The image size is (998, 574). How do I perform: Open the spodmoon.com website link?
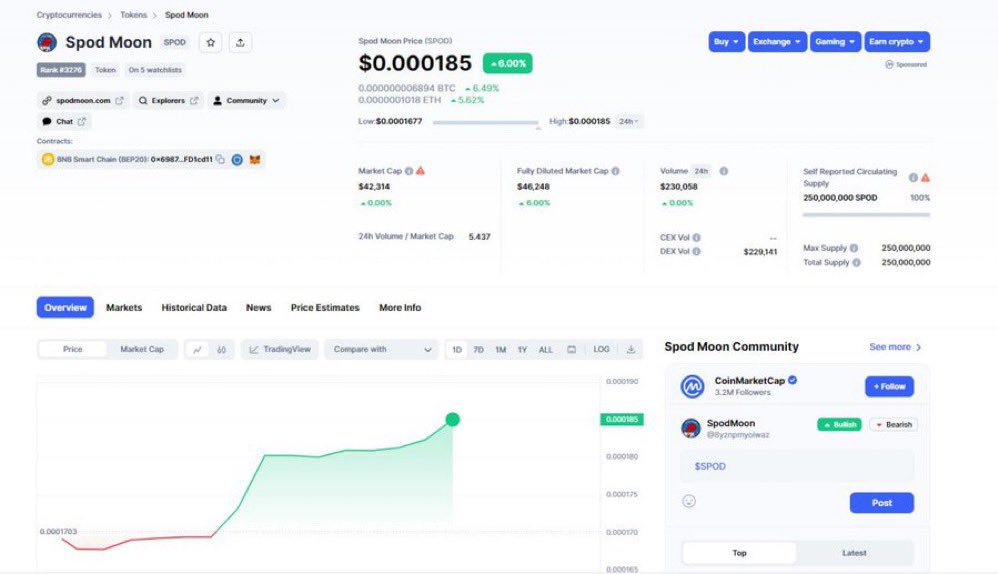tap(83, 101)
